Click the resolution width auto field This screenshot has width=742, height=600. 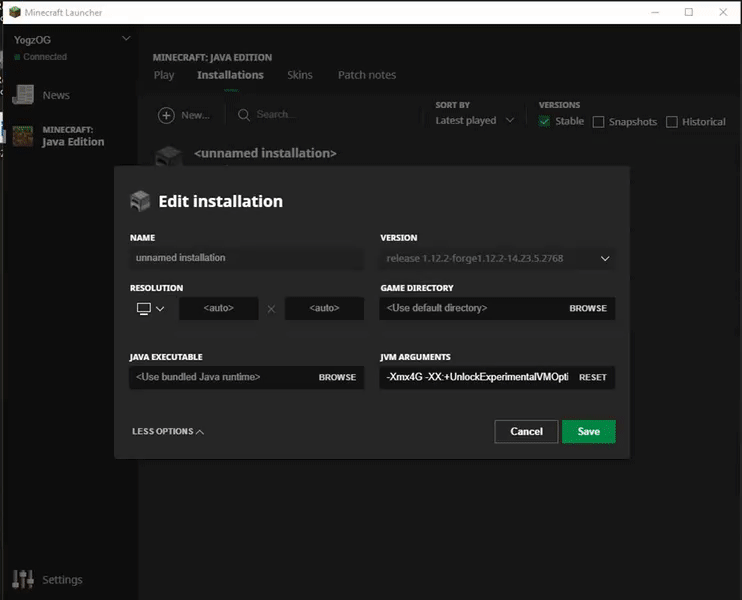(219, 309)
